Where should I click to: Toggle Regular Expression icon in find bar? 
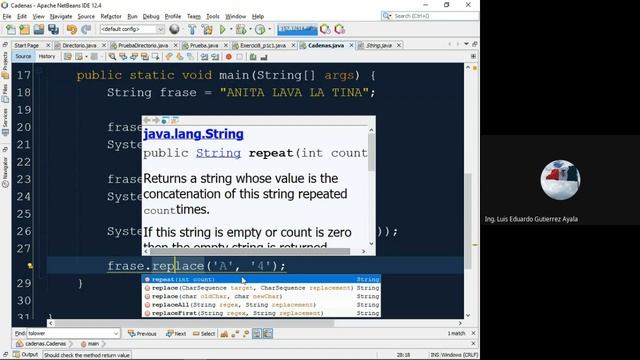pos(245,333)
